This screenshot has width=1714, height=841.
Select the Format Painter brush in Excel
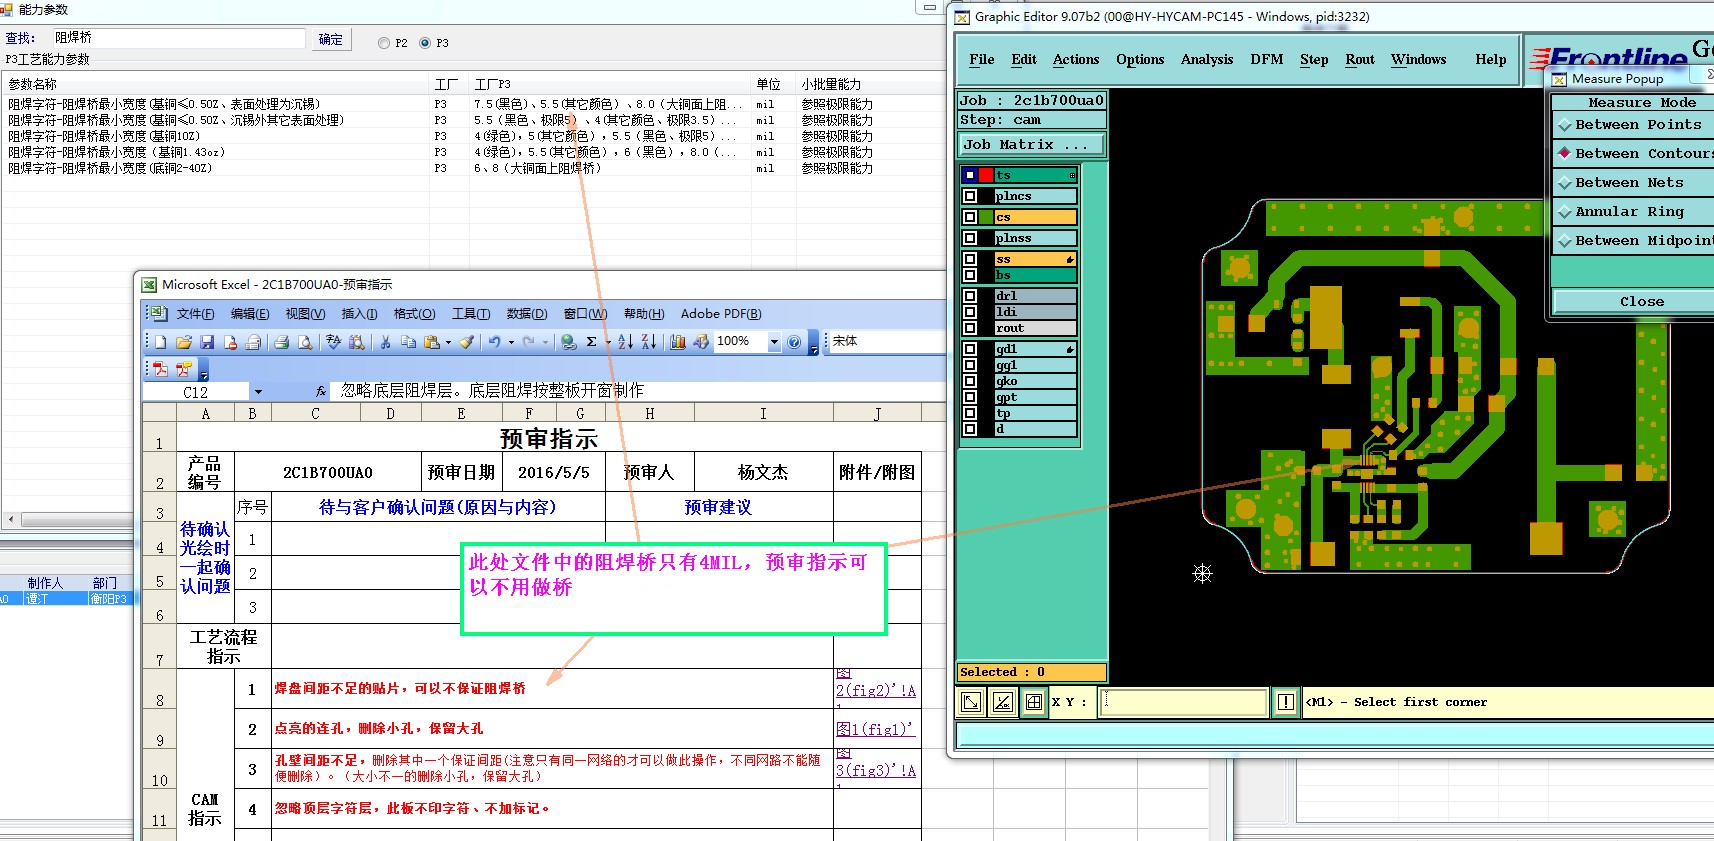point(466,342)
